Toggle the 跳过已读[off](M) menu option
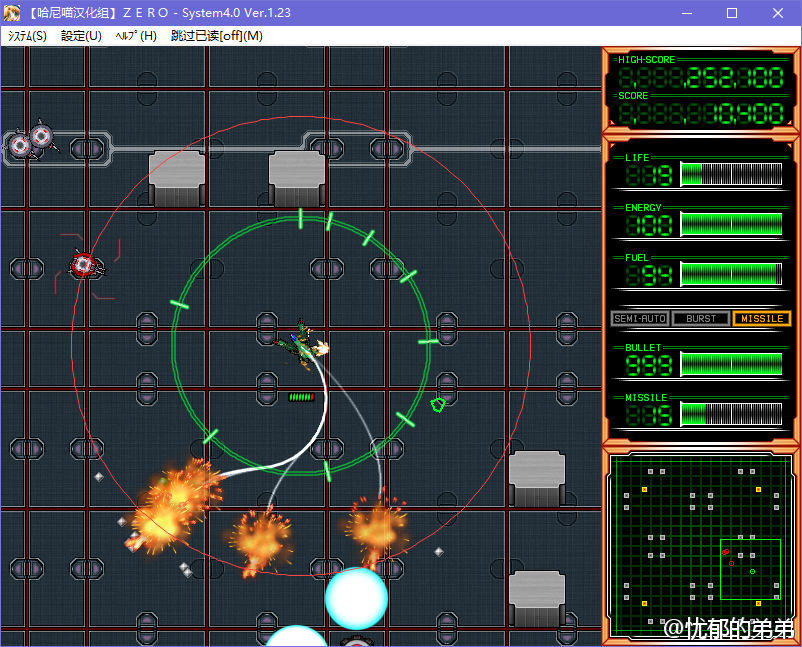802x647 pixels. click(x=217, y=36)
